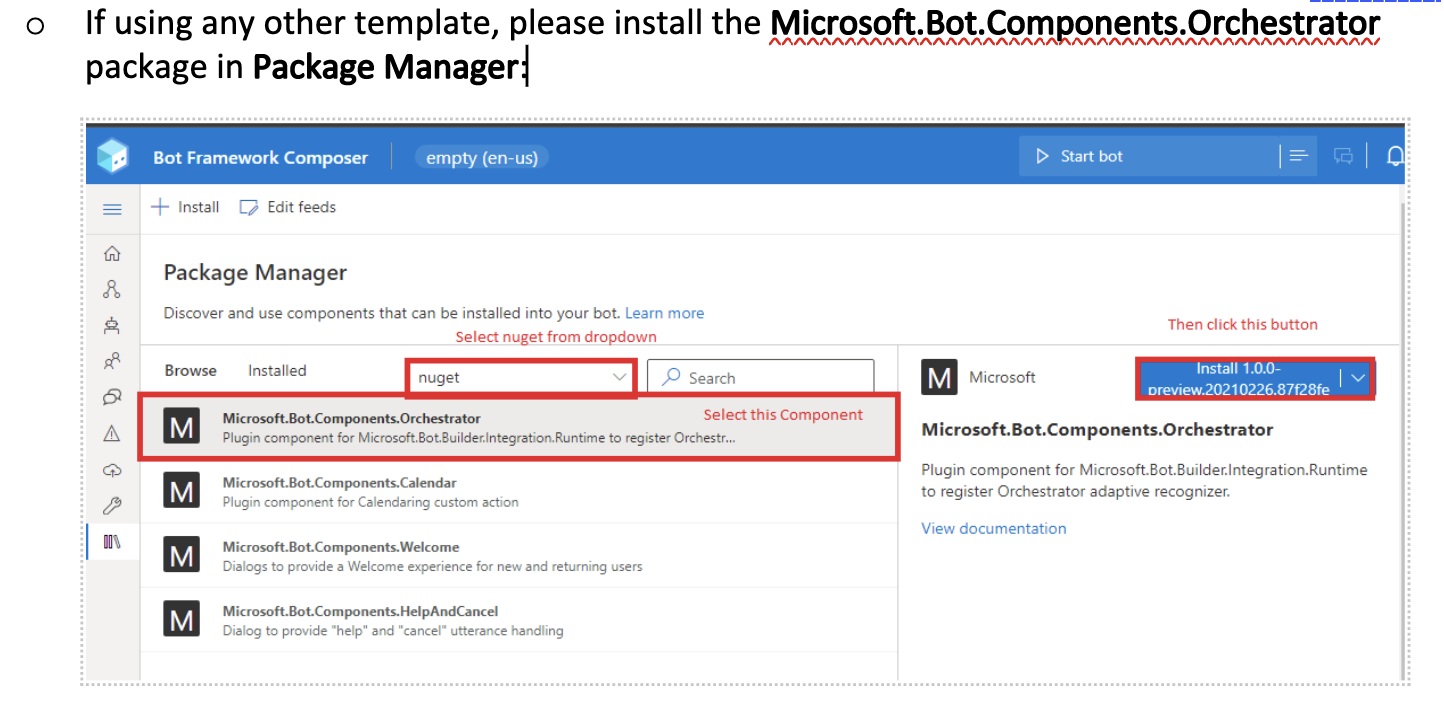Collapse the navigation with the hamburger menu
The width and height of the screenshot is (1444, 708).
(x=112, y=208)
